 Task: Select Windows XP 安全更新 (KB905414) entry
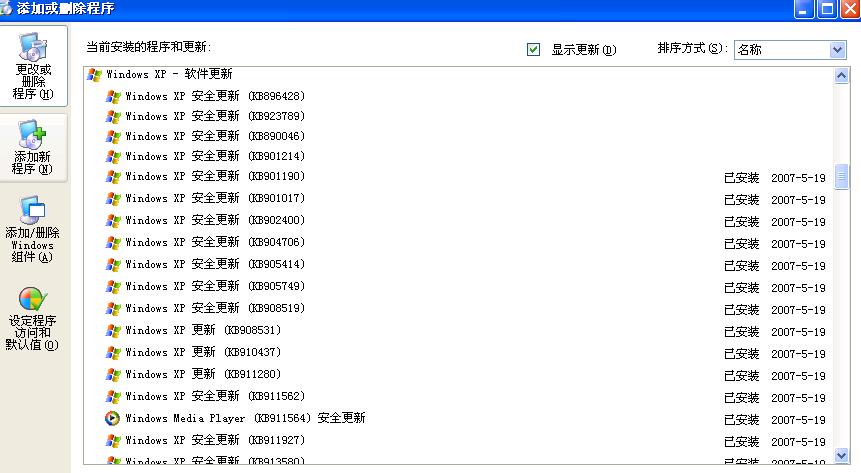point(215,264)
